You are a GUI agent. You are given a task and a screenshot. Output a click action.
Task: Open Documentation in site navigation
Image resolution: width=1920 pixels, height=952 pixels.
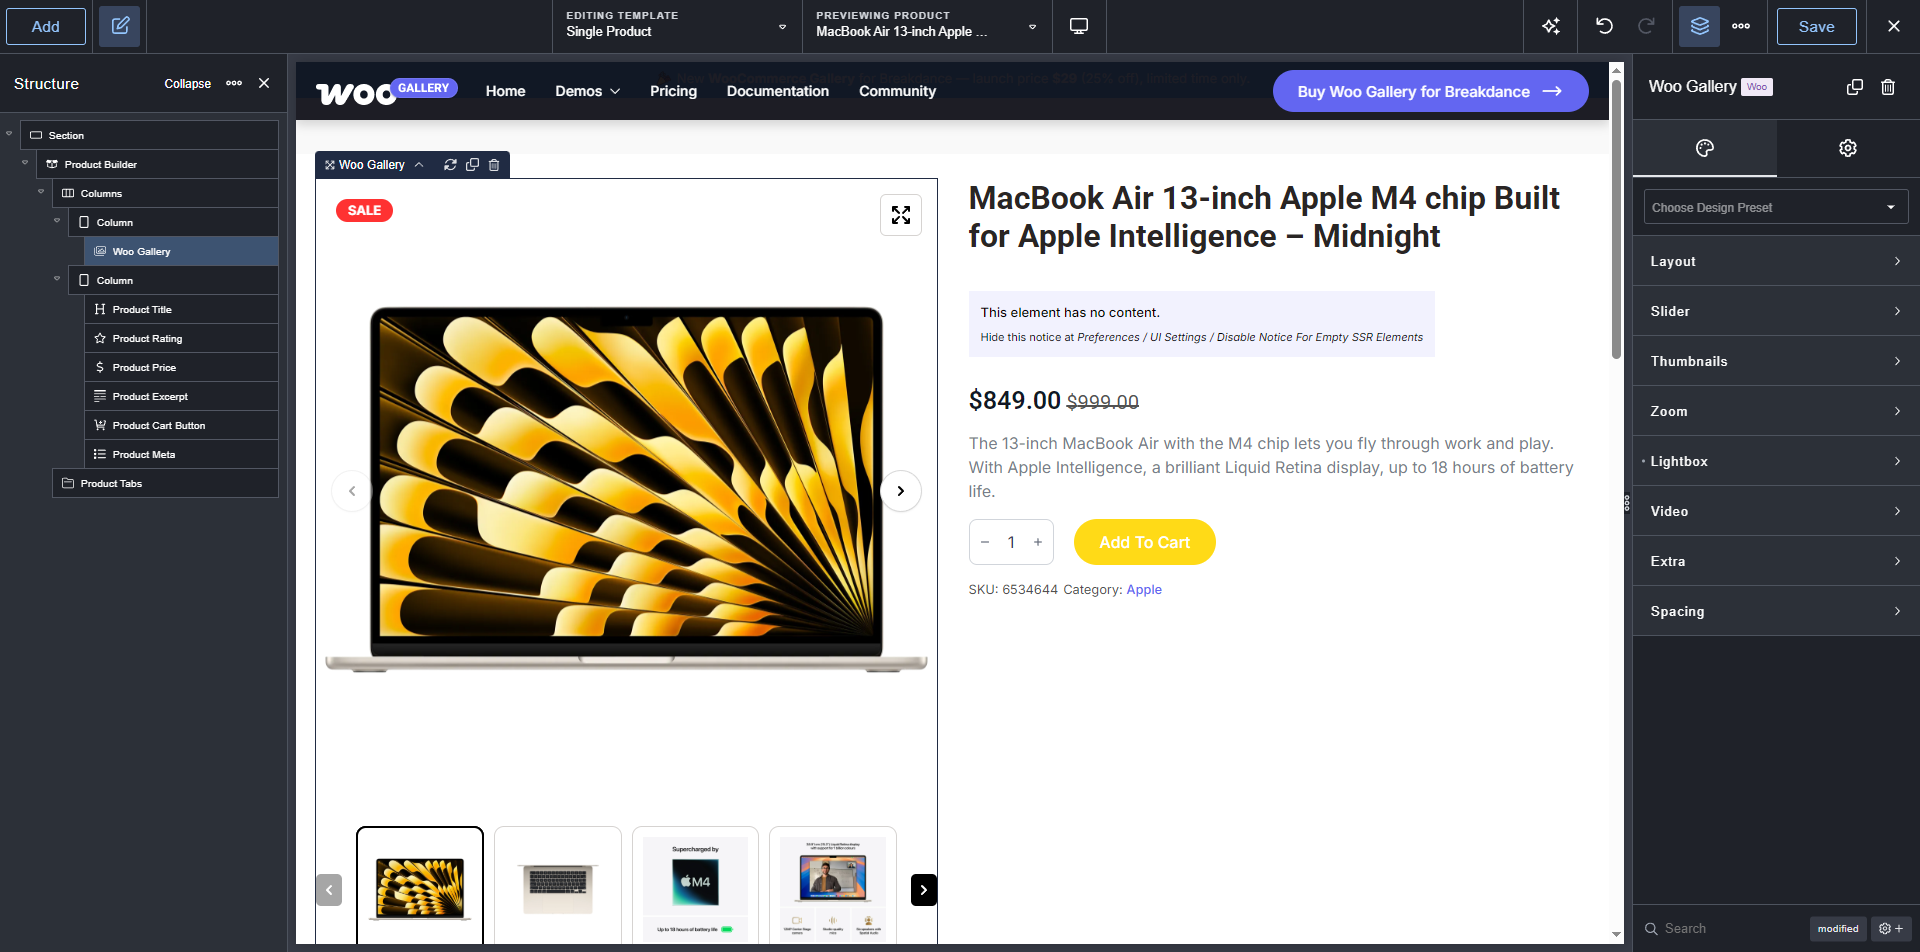point(778,91)
